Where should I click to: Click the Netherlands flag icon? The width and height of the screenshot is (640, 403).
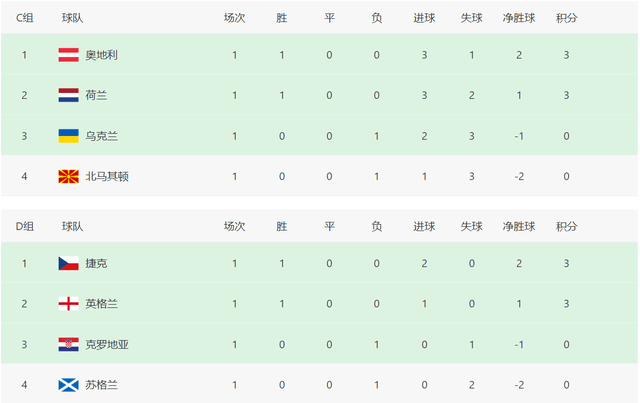(x=68, y=95)
